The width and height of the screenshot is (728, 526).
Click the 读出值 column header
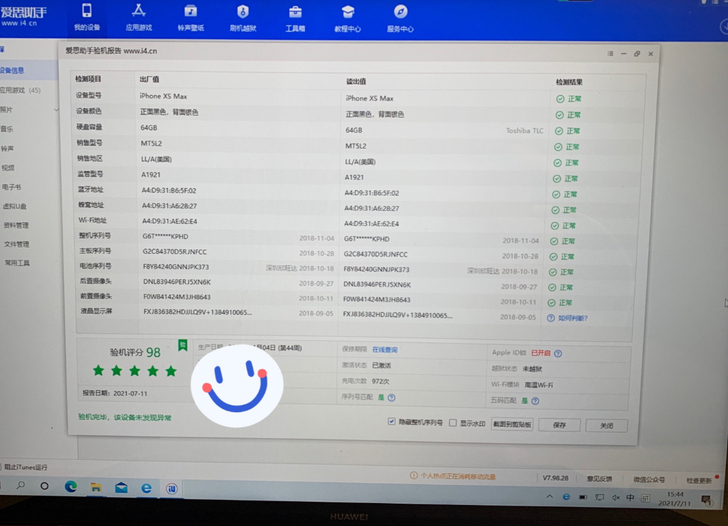[356, 81]
